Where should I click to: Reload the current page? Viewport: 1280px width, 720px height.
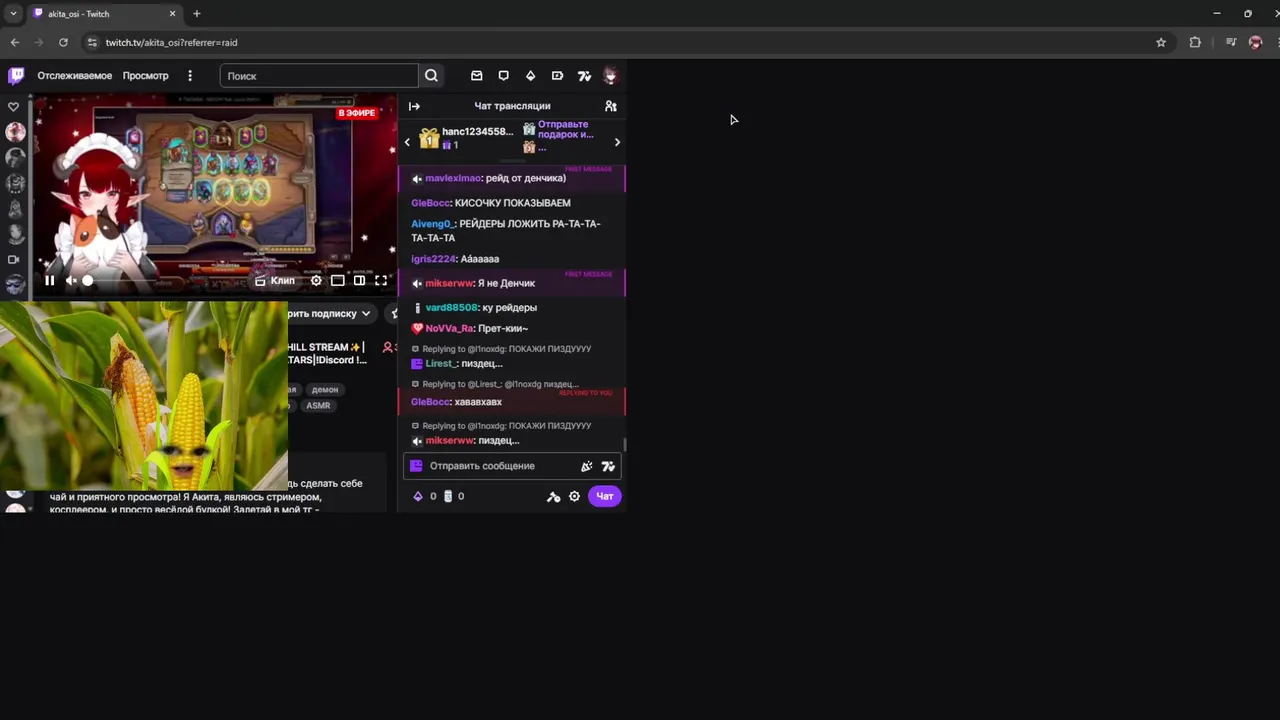tap(63, 42)
